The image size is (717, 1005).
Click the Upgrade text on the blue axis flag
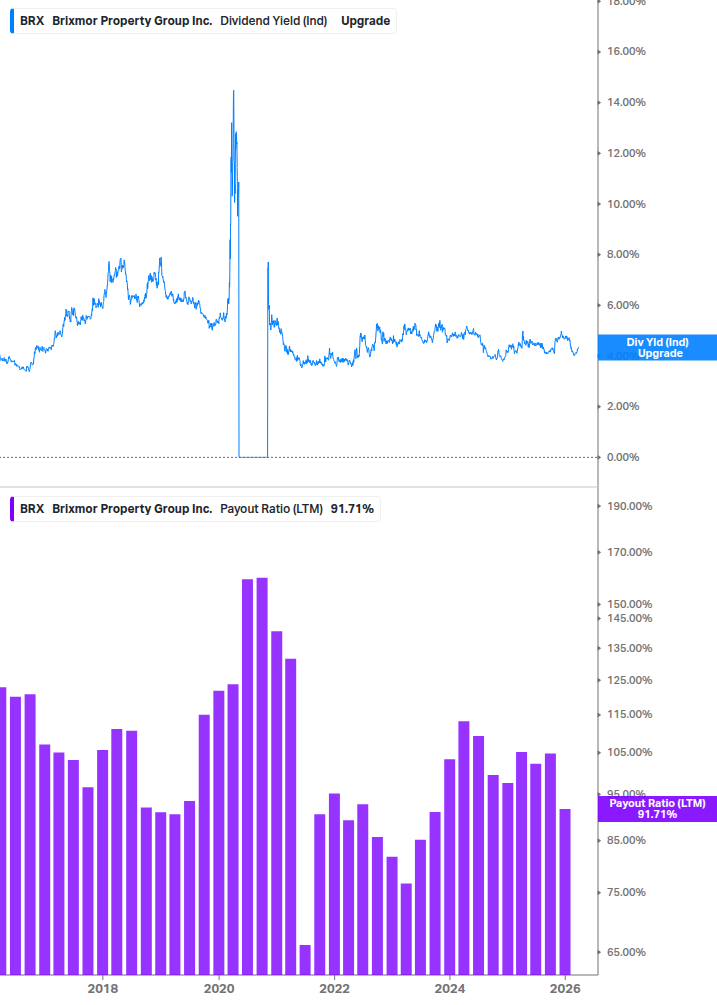[656, 354]
